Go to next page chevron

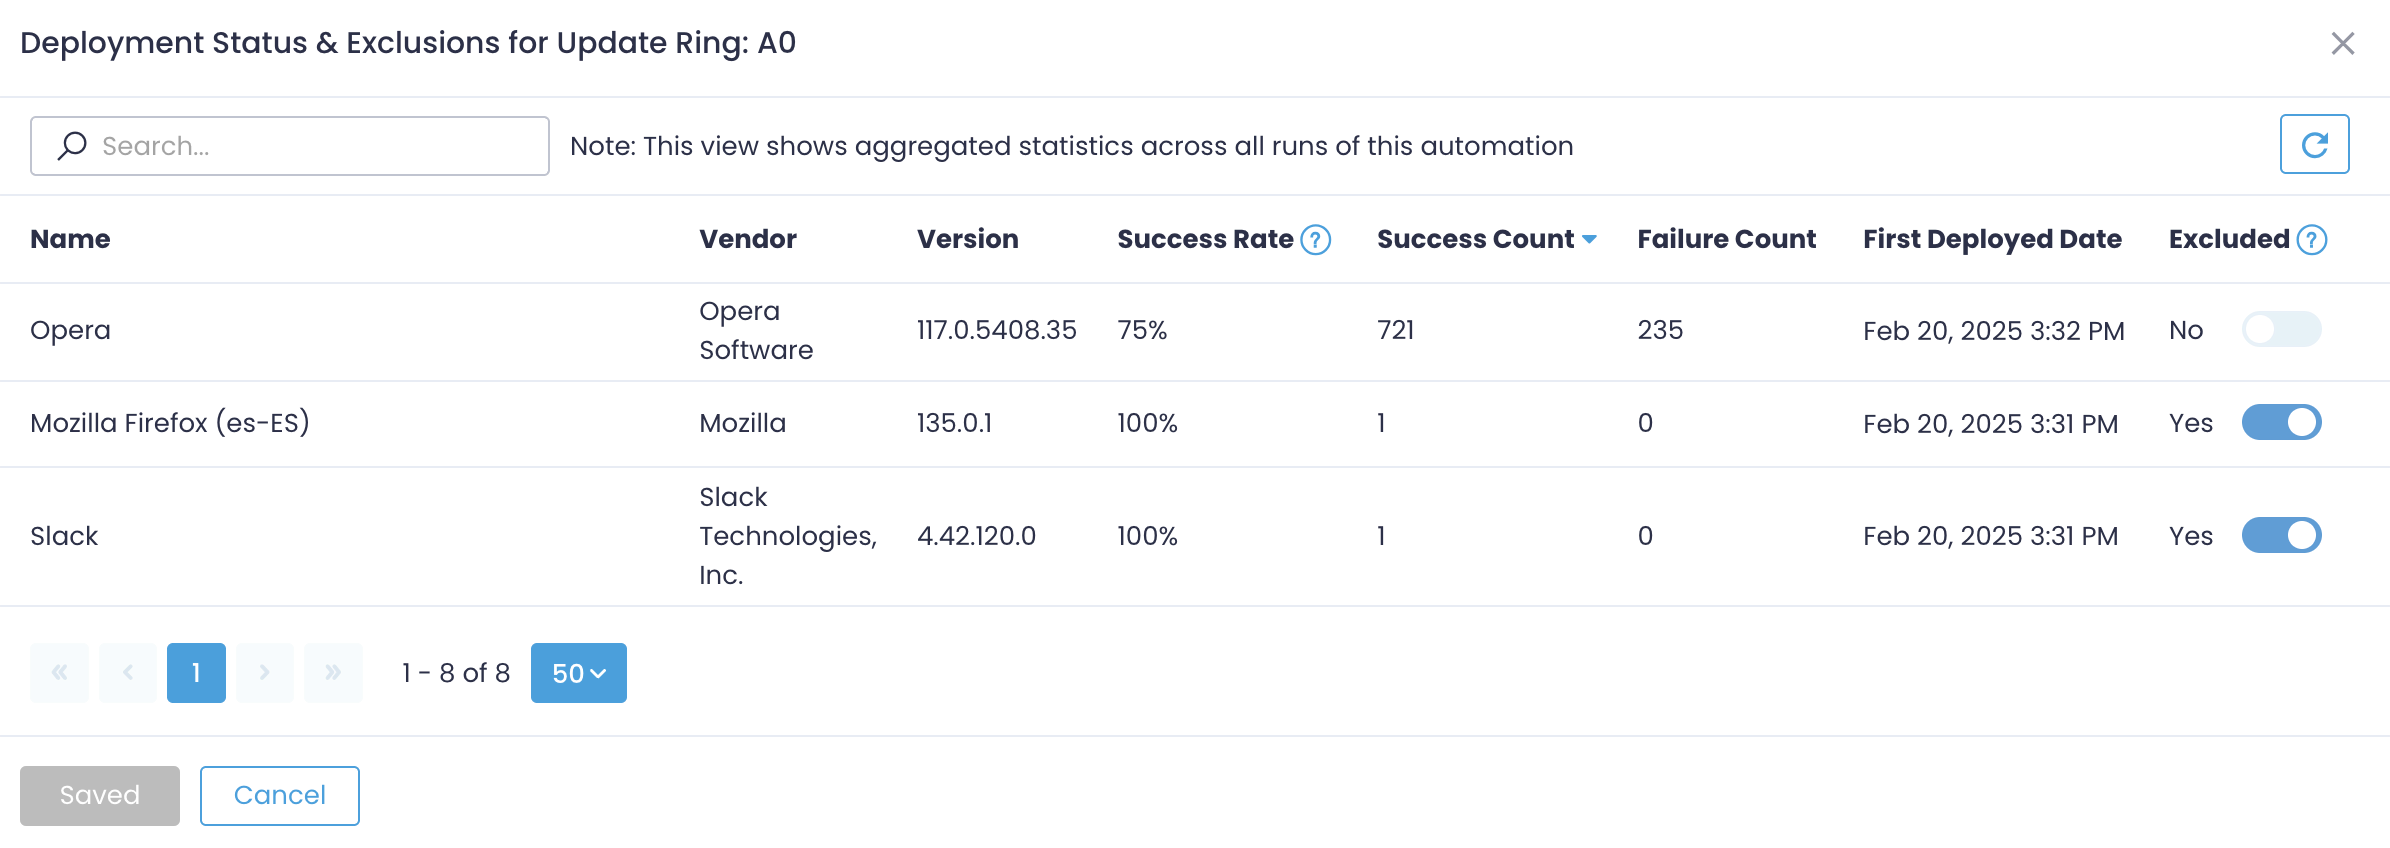click(265, 673)
